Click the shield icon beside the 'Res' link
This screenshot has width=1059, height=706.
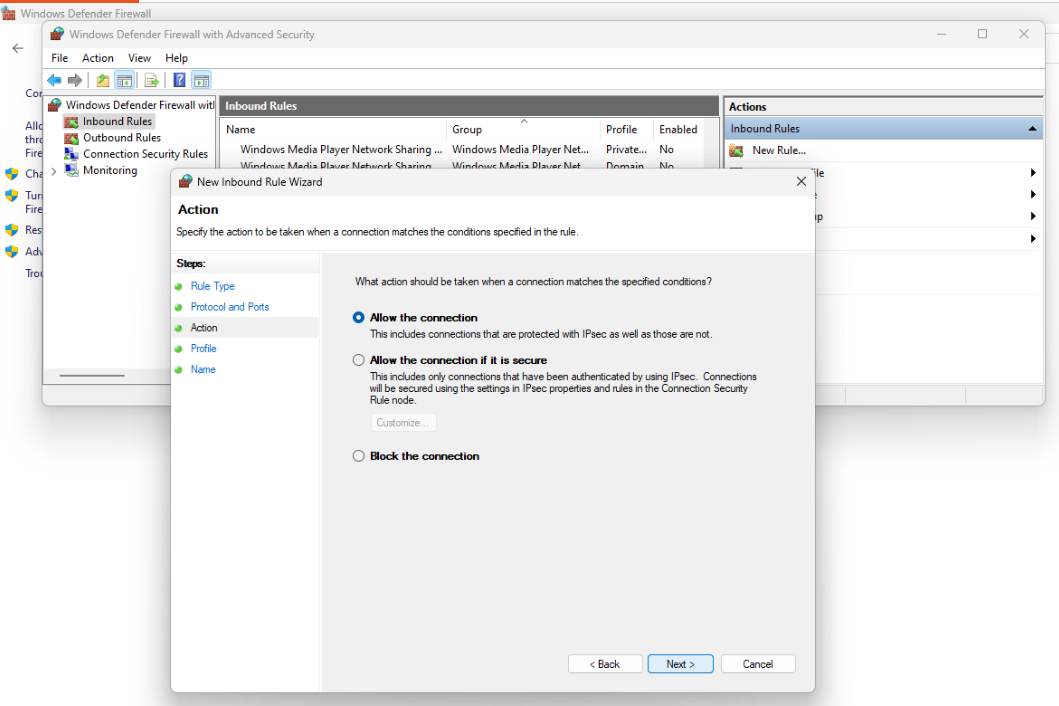11,230
